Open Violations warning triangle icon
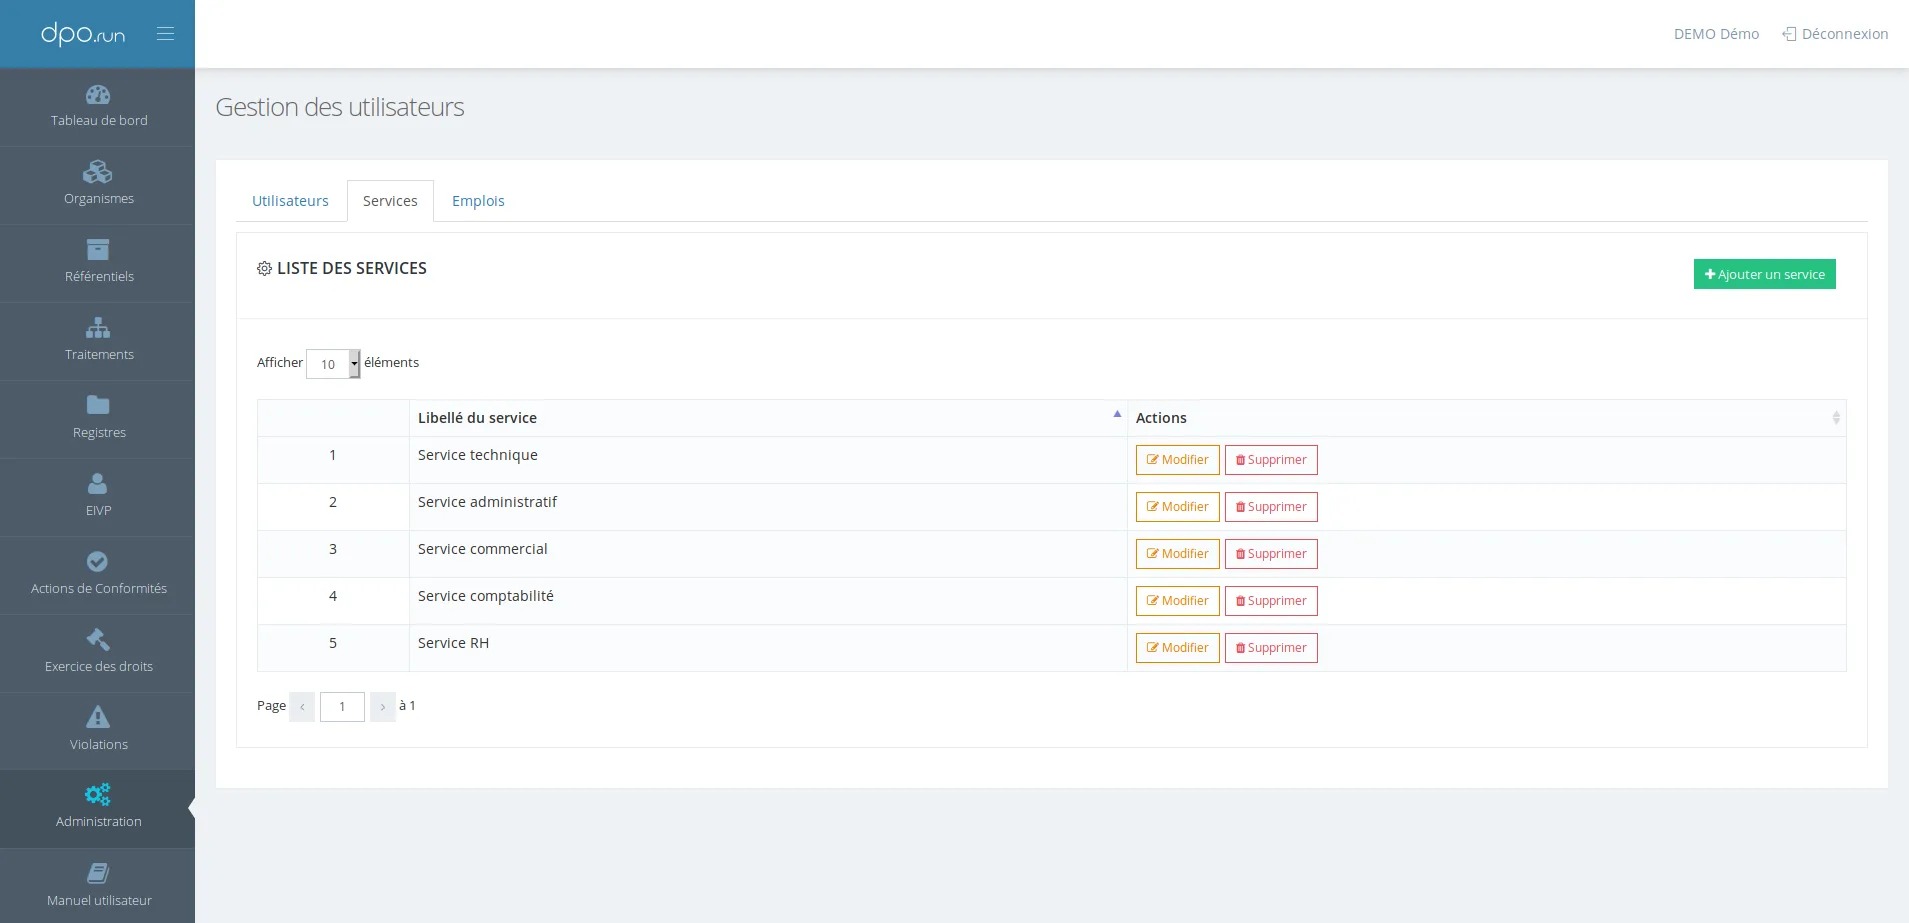The height and width of the screenshot is (923, 1909). 98,717
